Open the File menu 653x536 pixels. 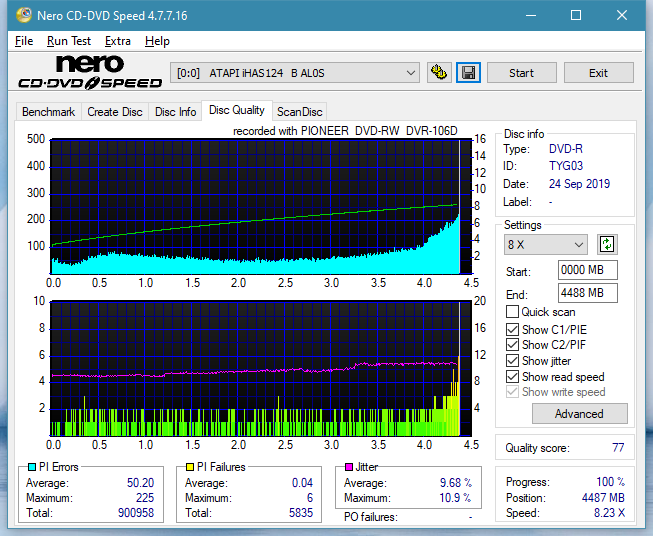(x=24, y=41)
